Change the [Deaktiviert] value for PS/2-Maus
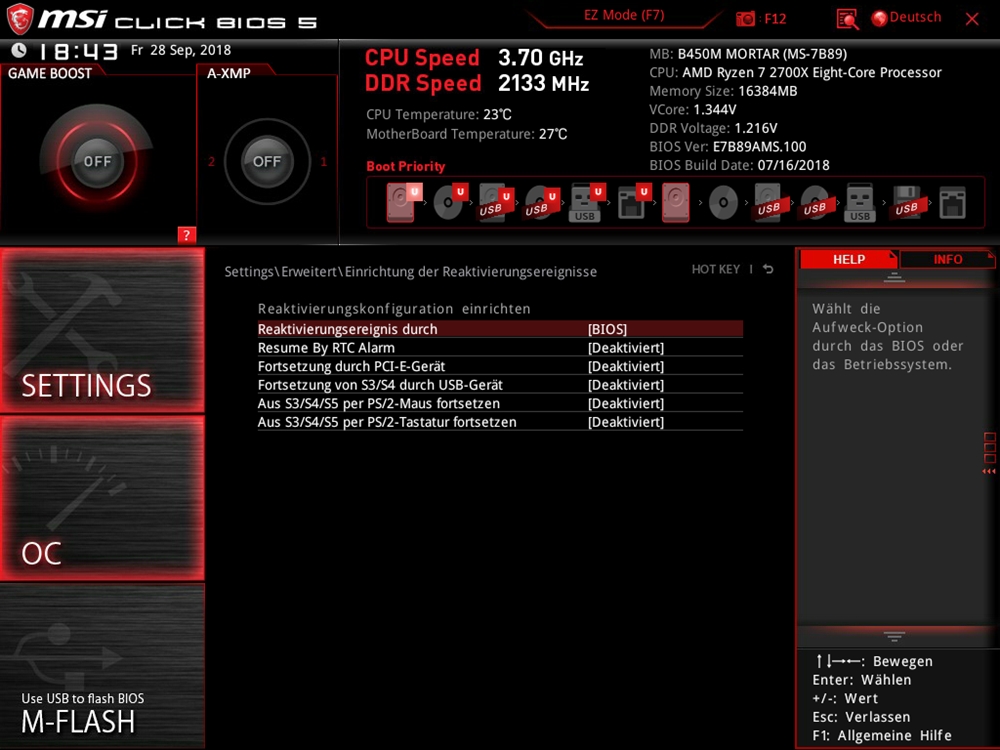Image resolution: width=1000 pixels, height=750 pixels. click(626, 403)
